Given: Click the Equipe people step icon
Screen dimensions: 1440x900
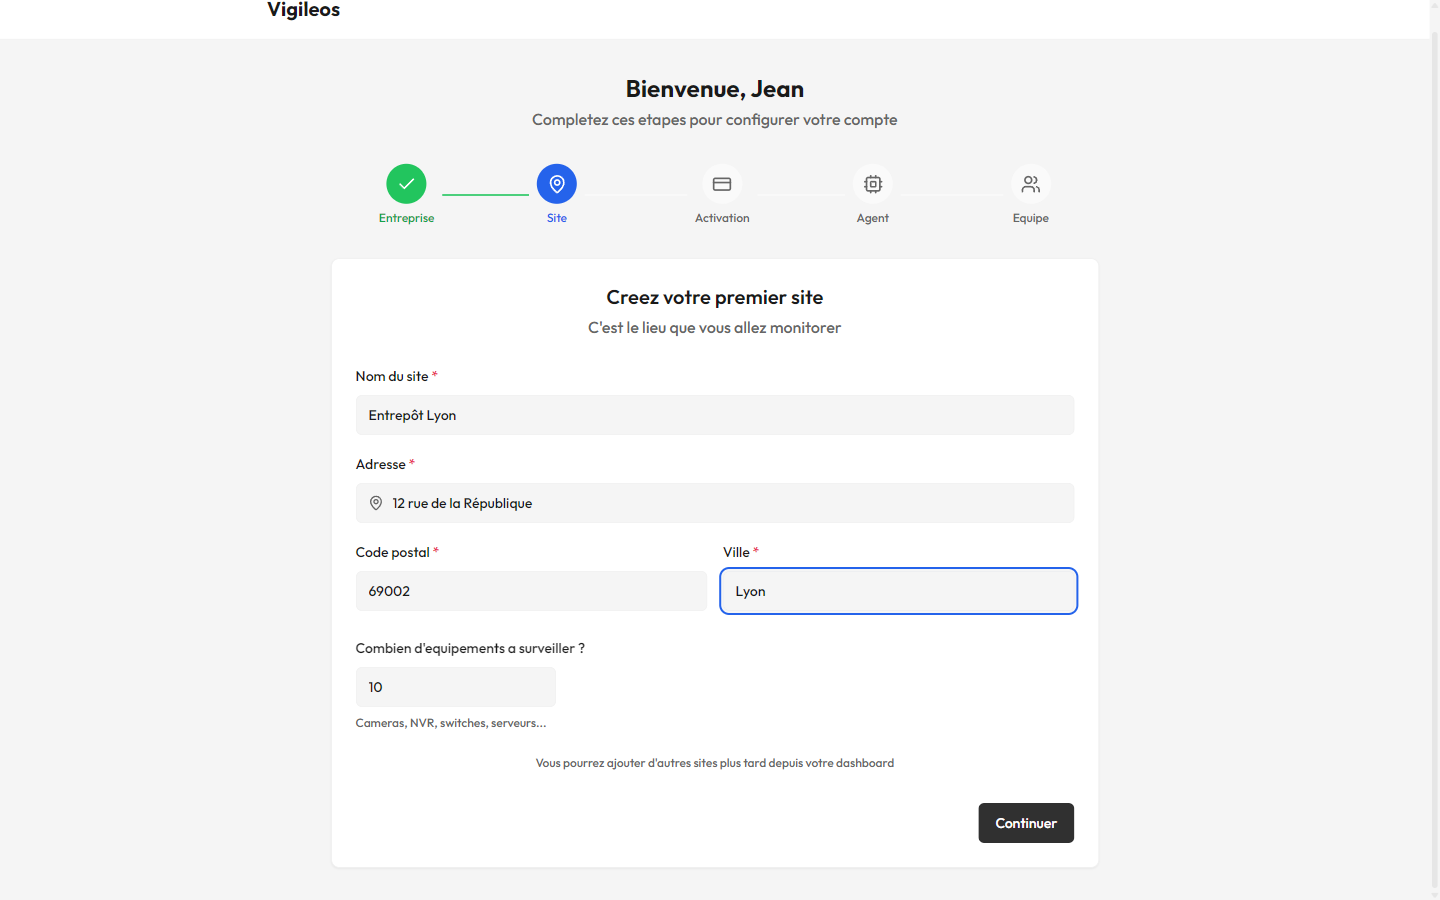Looking at the screenshot, I should tap(1031, 184).
